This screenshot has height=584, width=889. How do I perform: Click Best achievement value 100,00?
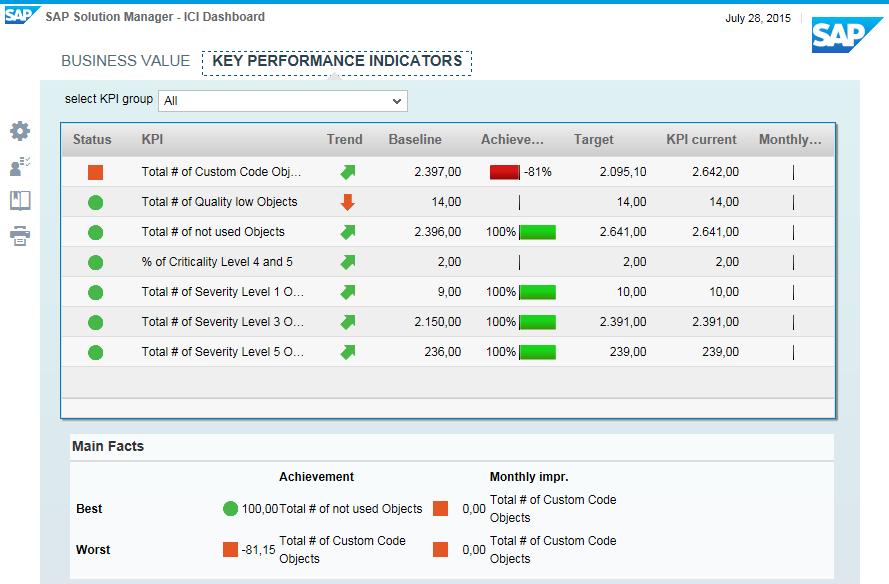(x=260, y=509)
